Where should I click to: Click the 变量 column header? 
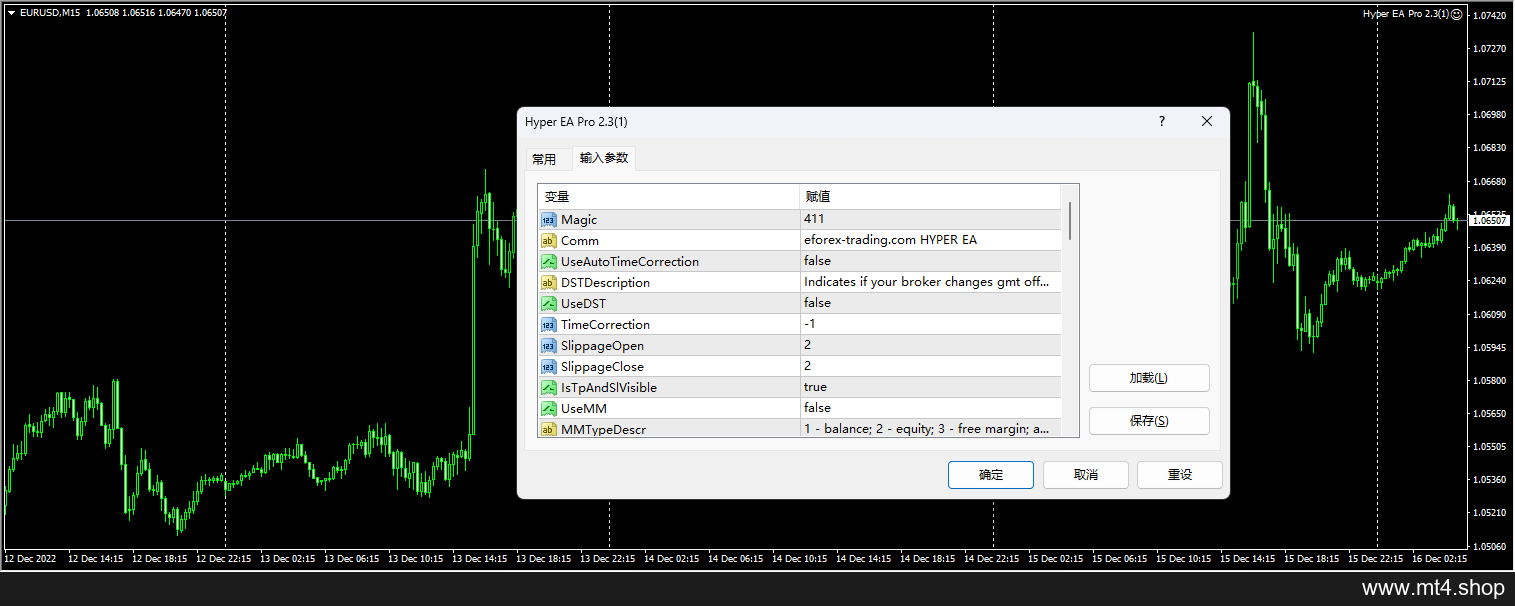(x=669, y=197)
